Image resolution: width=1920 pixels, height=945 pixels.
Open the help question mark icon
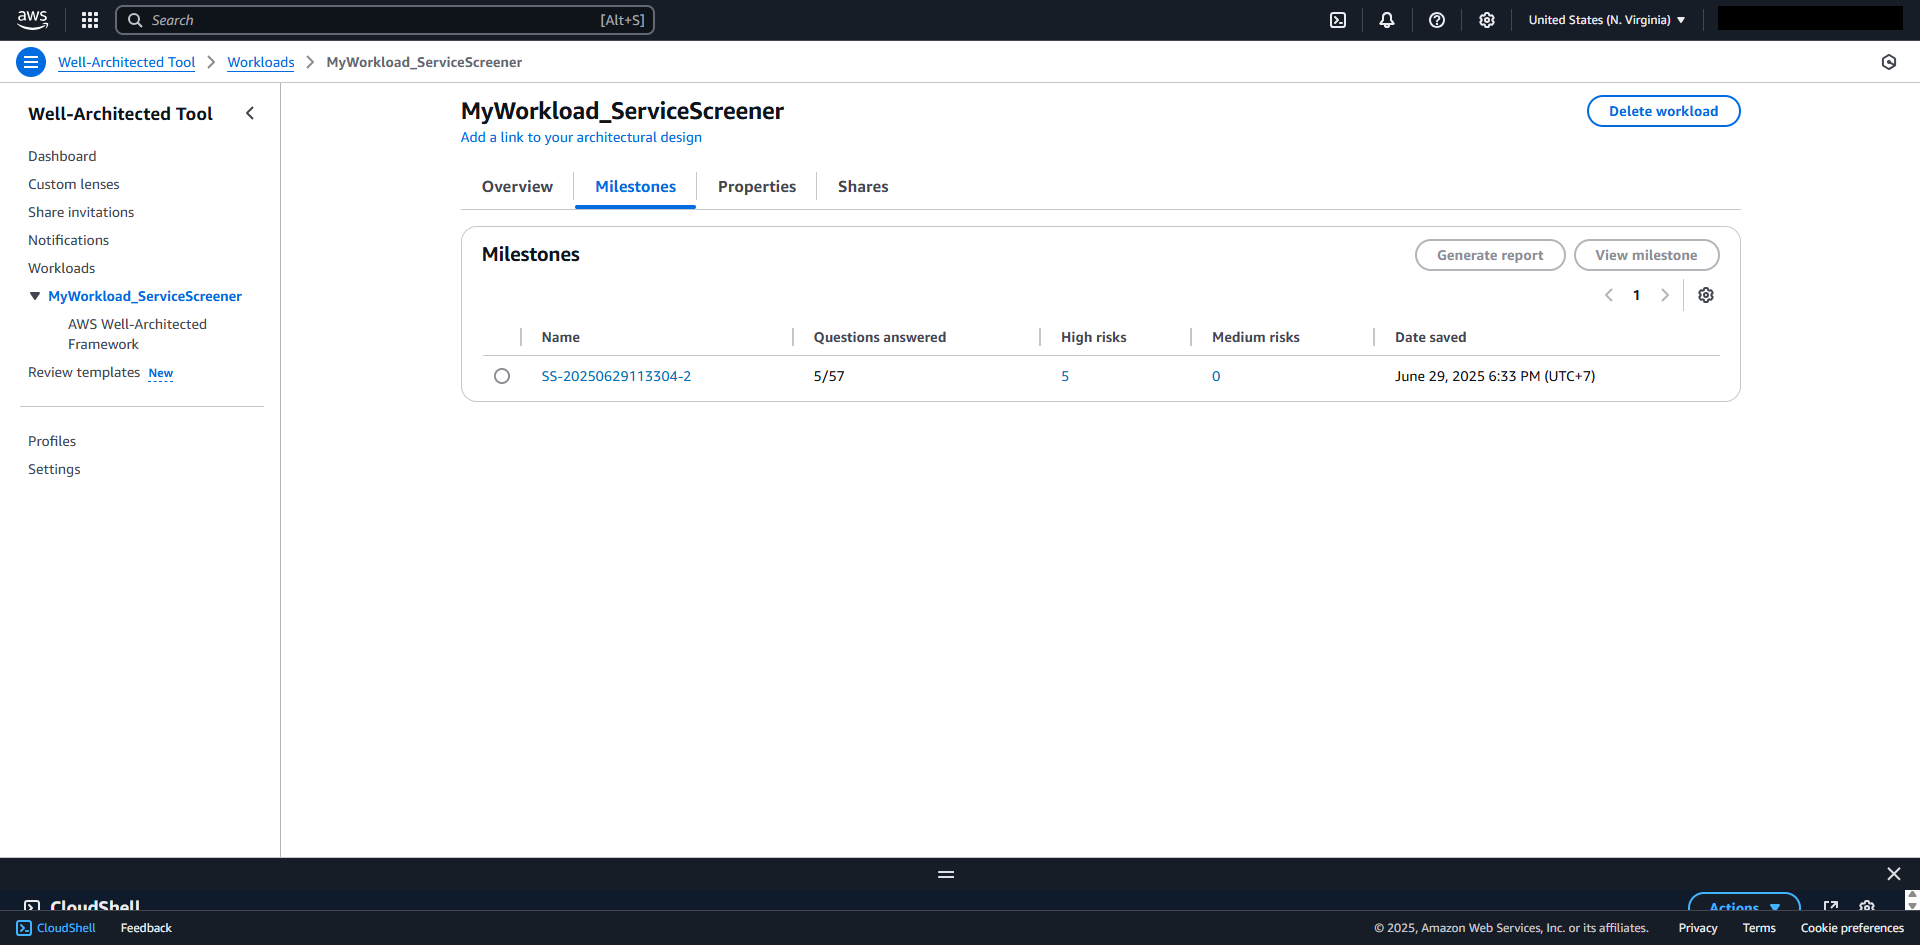click(1437, 20)
